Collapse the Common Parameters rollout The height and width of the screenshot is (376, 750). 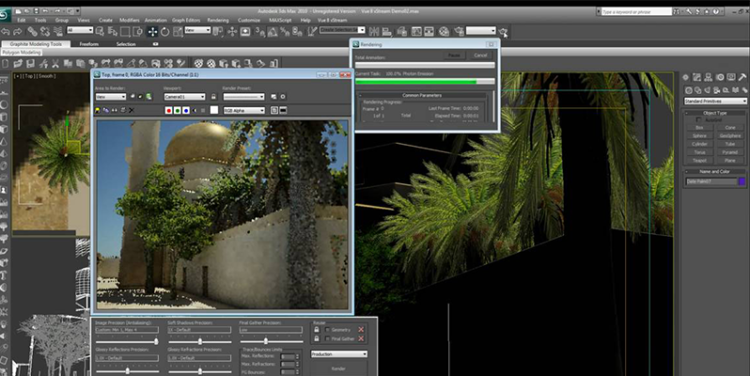[x=422, y=95]
